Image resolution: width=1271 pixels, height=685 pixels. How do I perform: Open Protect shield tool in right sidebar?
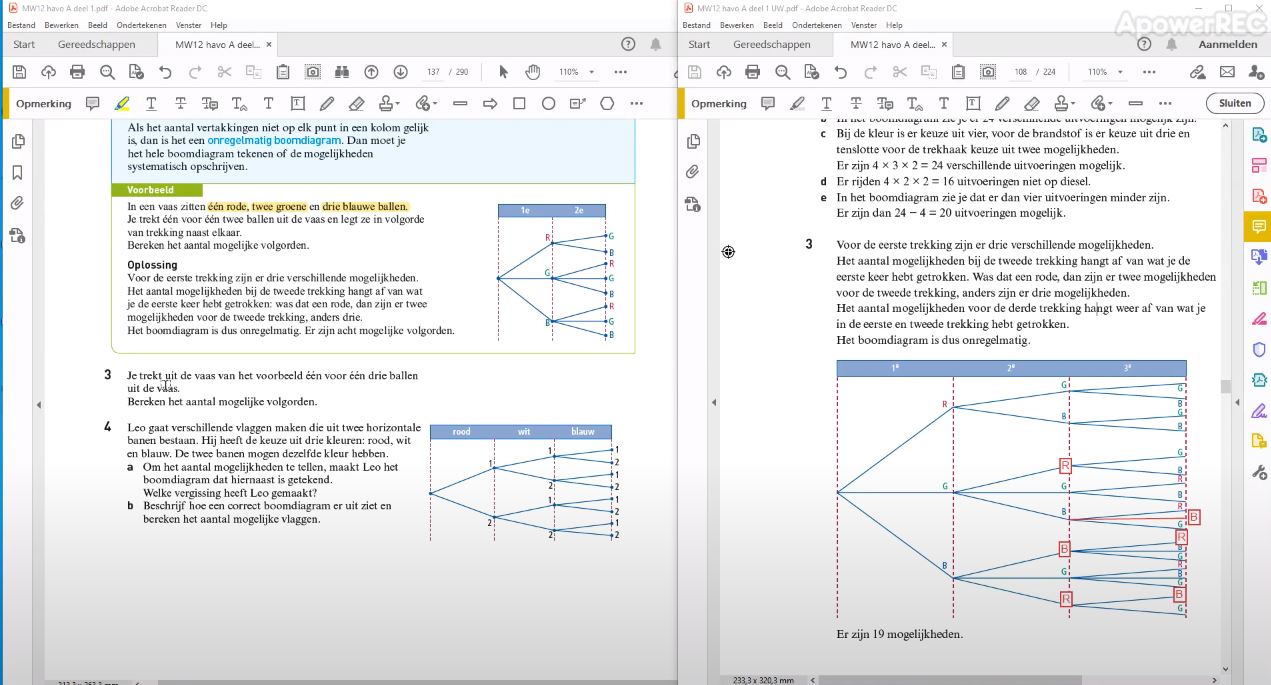(1259, 349)
